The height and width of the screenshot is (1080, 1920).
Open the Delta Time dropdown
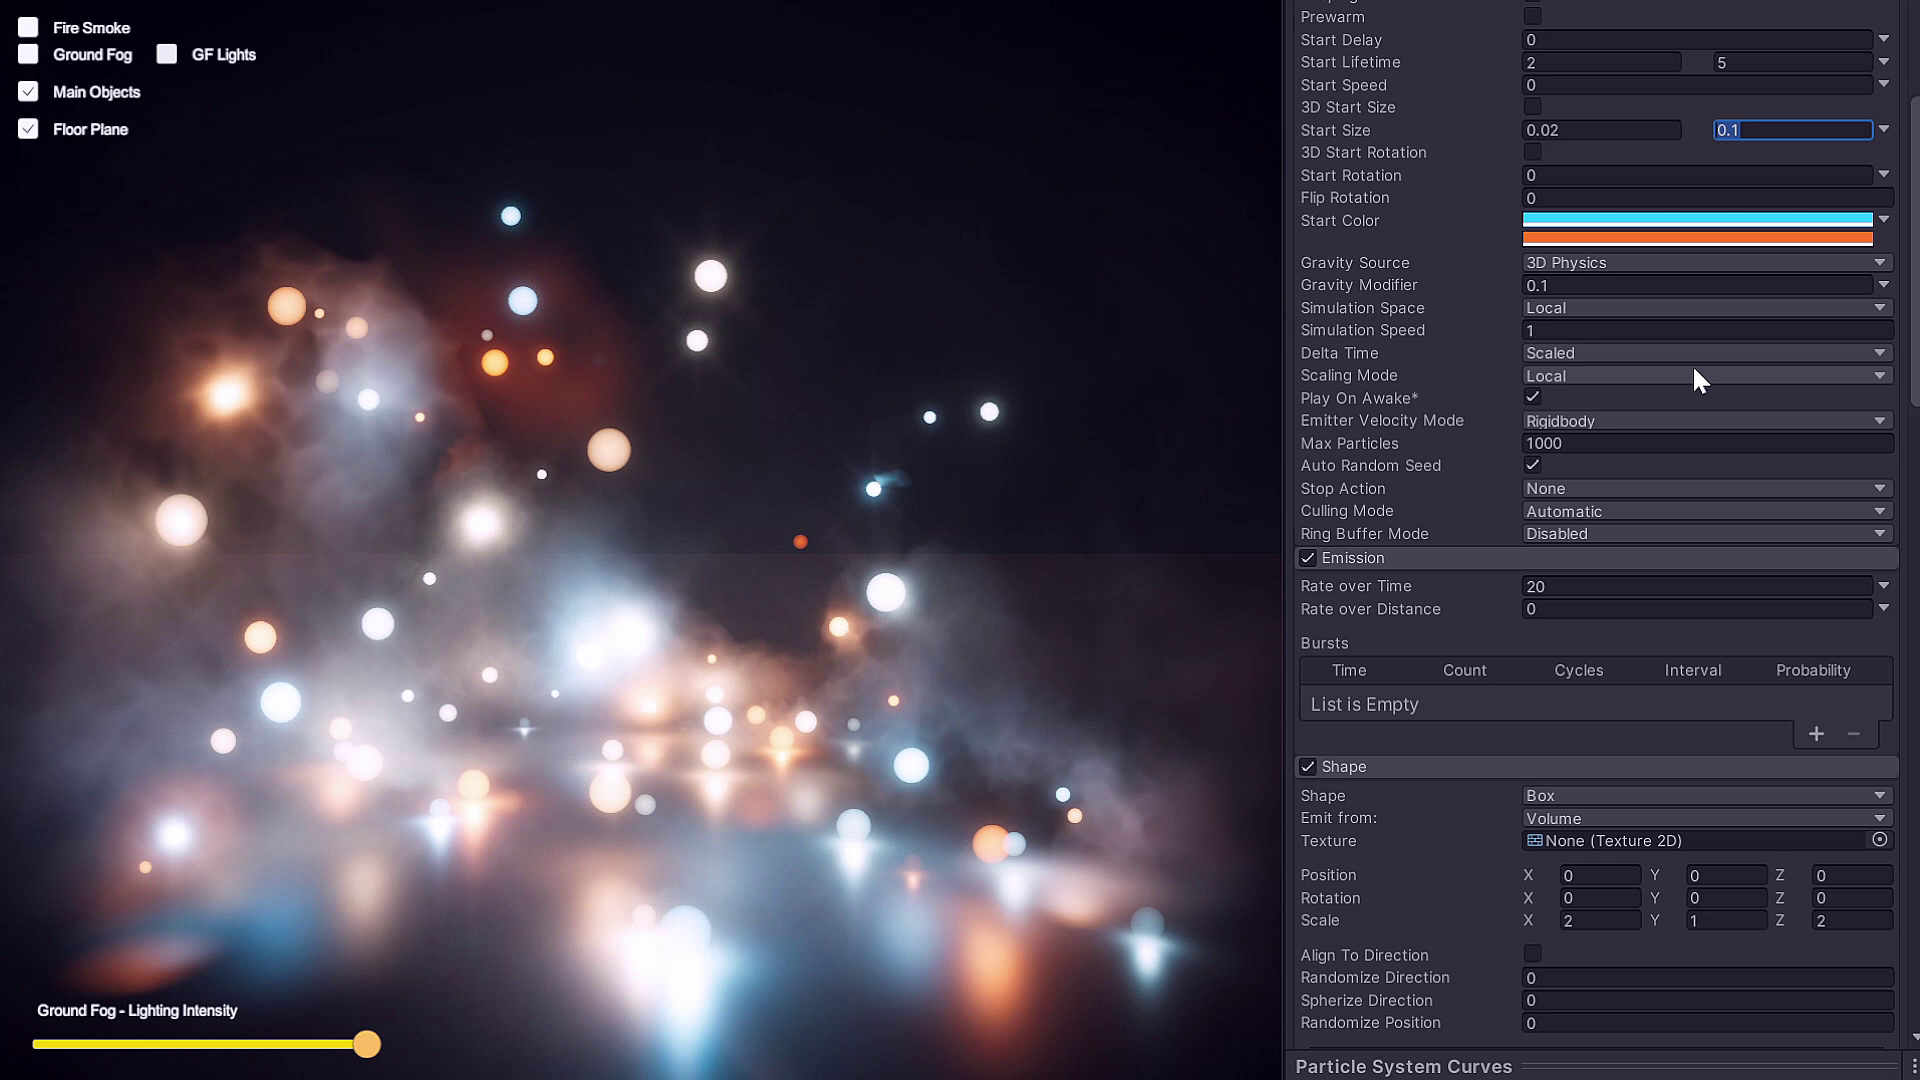[1707, 353]
